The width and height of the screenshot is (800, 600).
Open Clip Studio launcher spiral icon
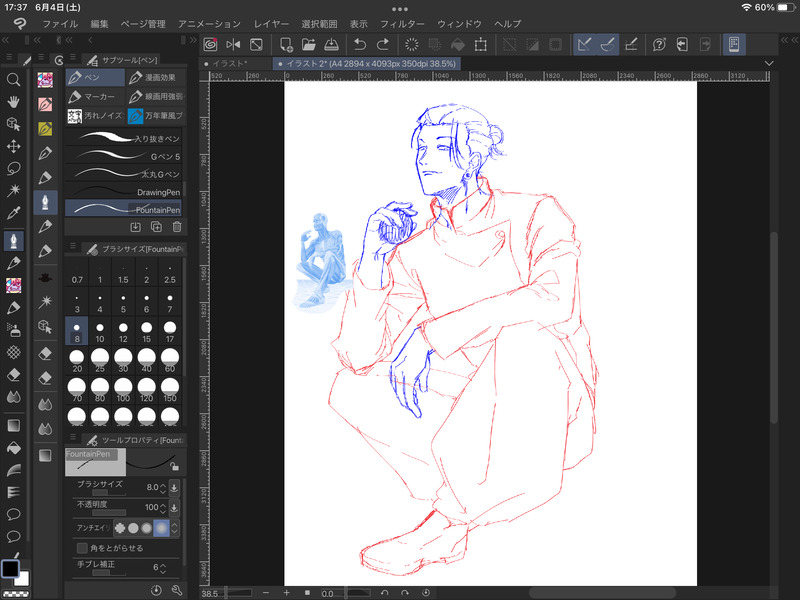[210, 44]
